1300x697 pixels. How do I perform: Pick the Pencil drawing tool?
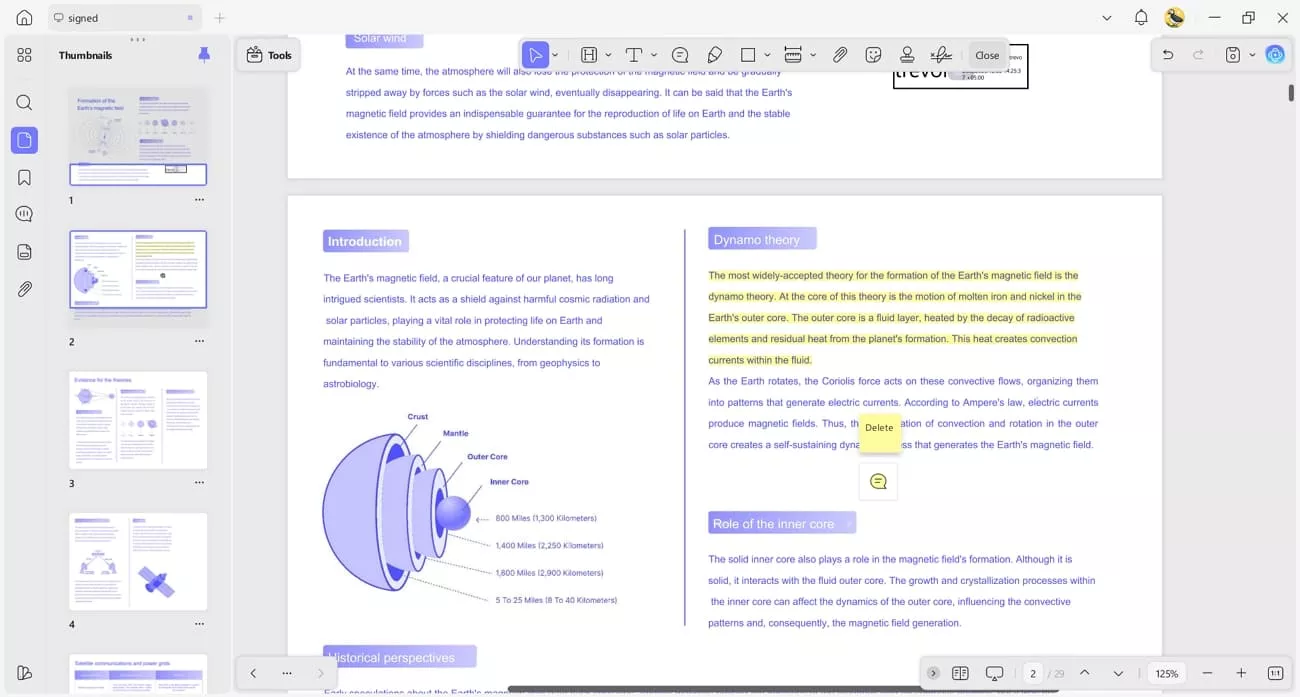click(714, 54)
